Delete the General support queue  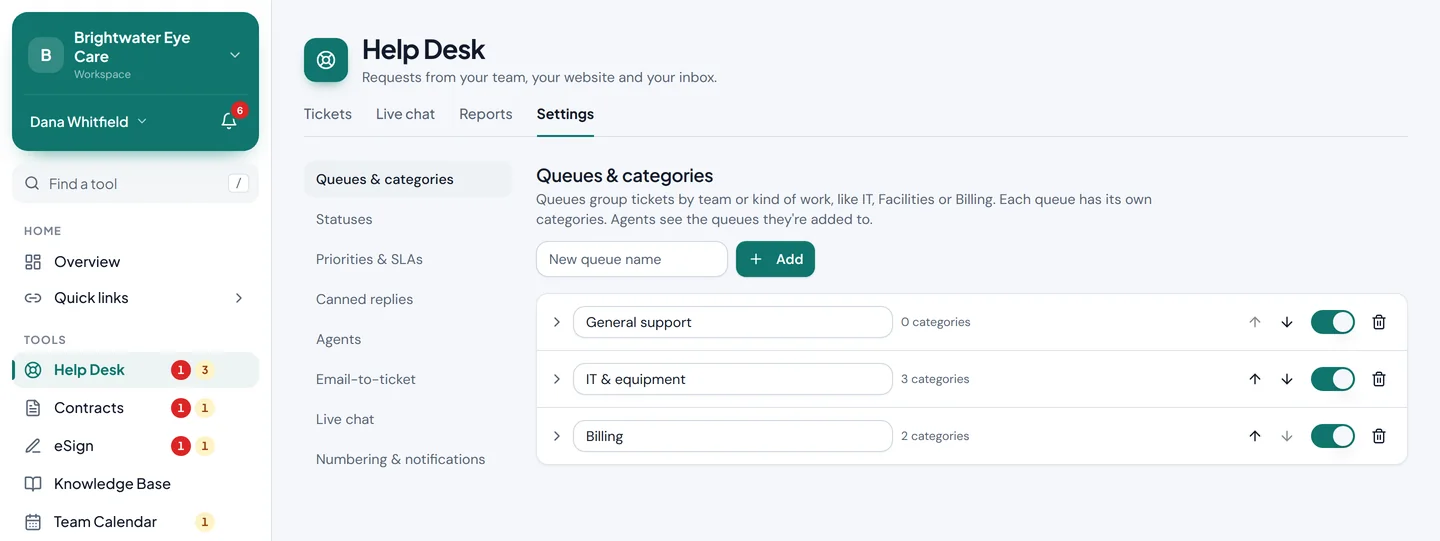point(1379,322)
